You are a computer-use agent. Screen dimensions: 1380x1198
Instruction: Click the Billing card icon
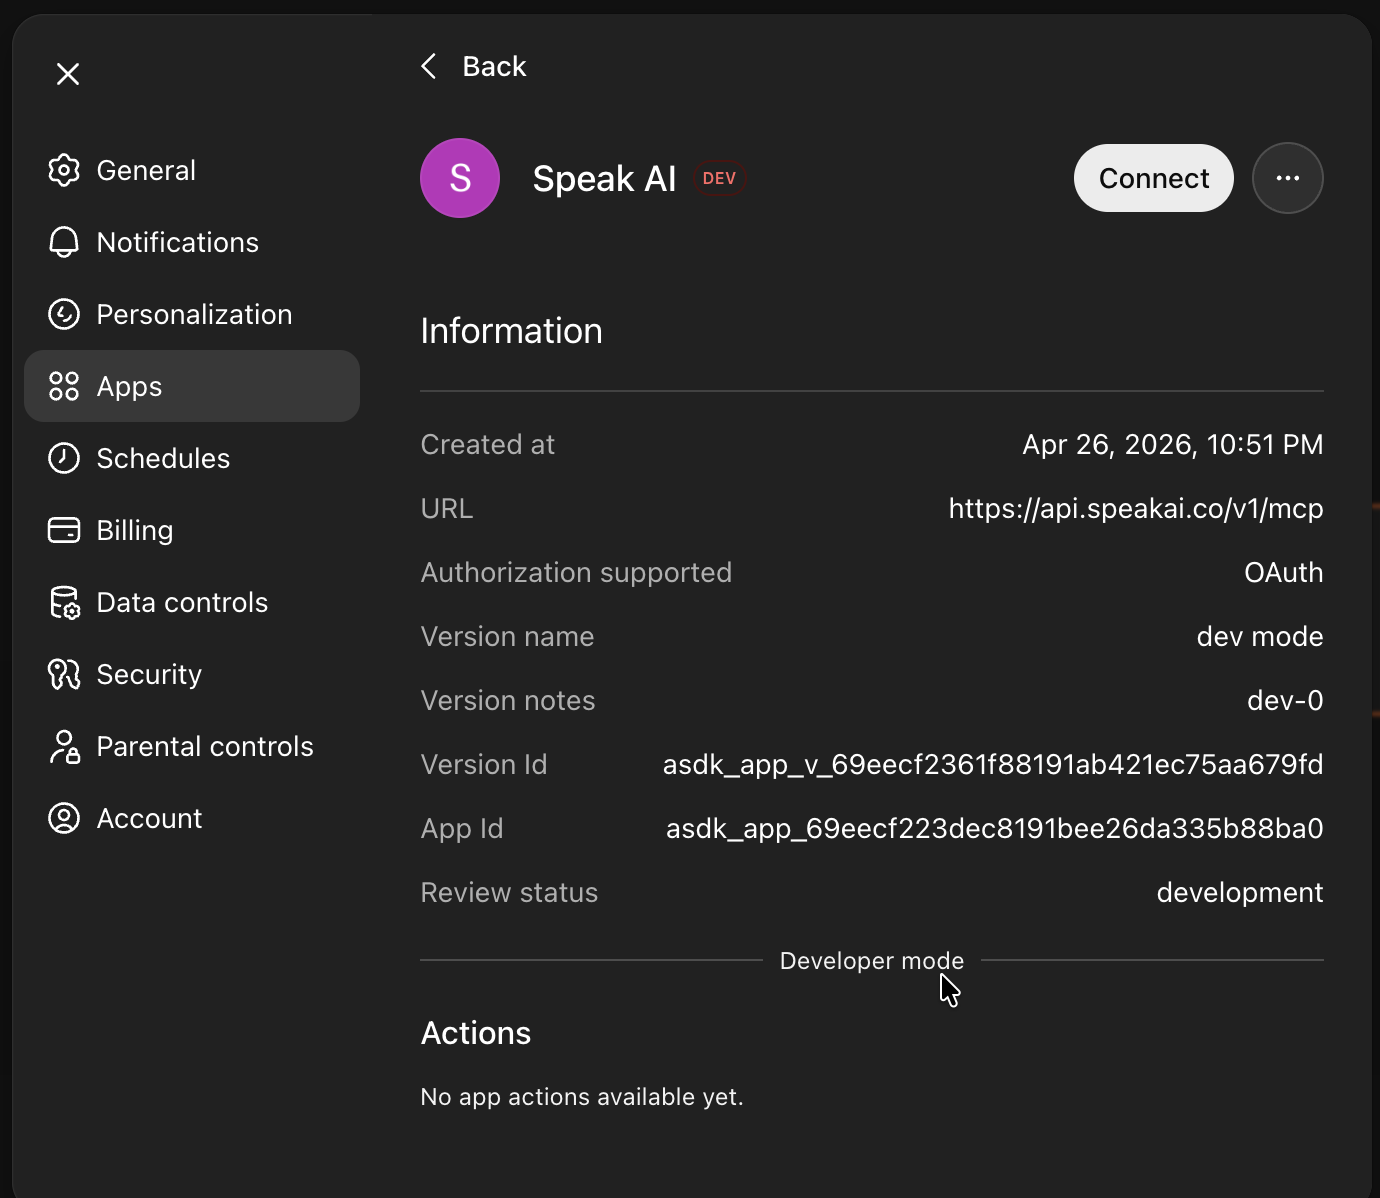(64, 530)
